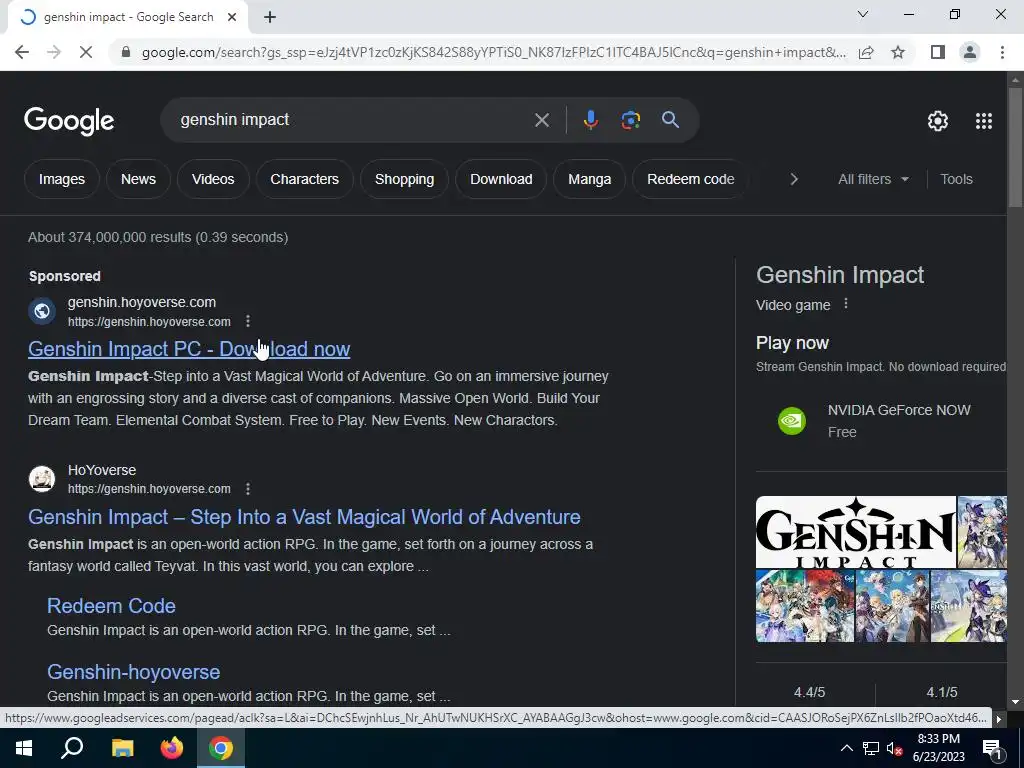
Task: Open the muted volume tray icon
Action: coord(894,748)
